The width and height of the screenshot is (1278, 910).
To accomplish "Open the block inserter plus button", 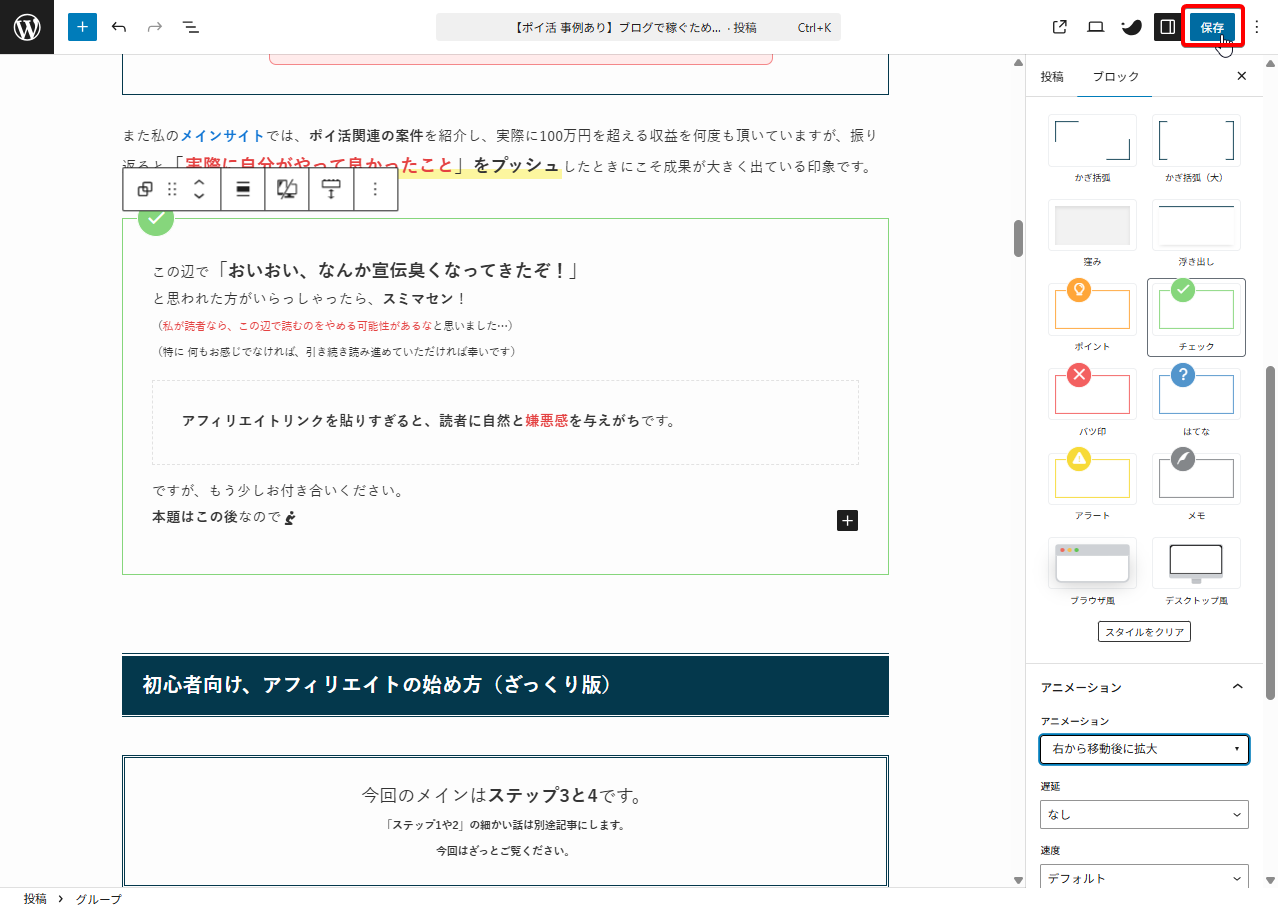I will click(82, 27).
